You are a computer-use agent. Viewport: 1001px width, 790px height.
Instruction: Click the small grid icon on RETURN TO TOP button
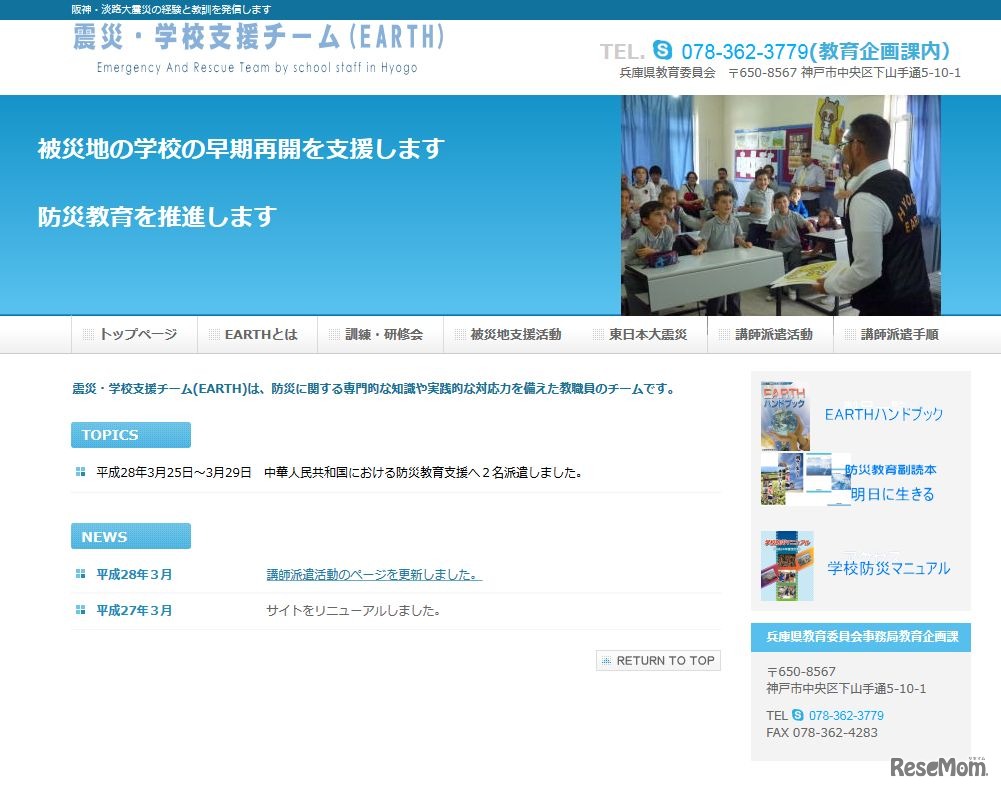(x=606, y=660)
